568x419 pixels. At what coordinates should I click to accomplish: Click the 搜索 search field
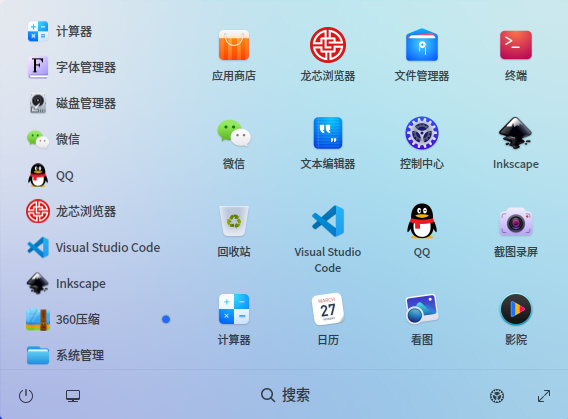tap(285, 395)
